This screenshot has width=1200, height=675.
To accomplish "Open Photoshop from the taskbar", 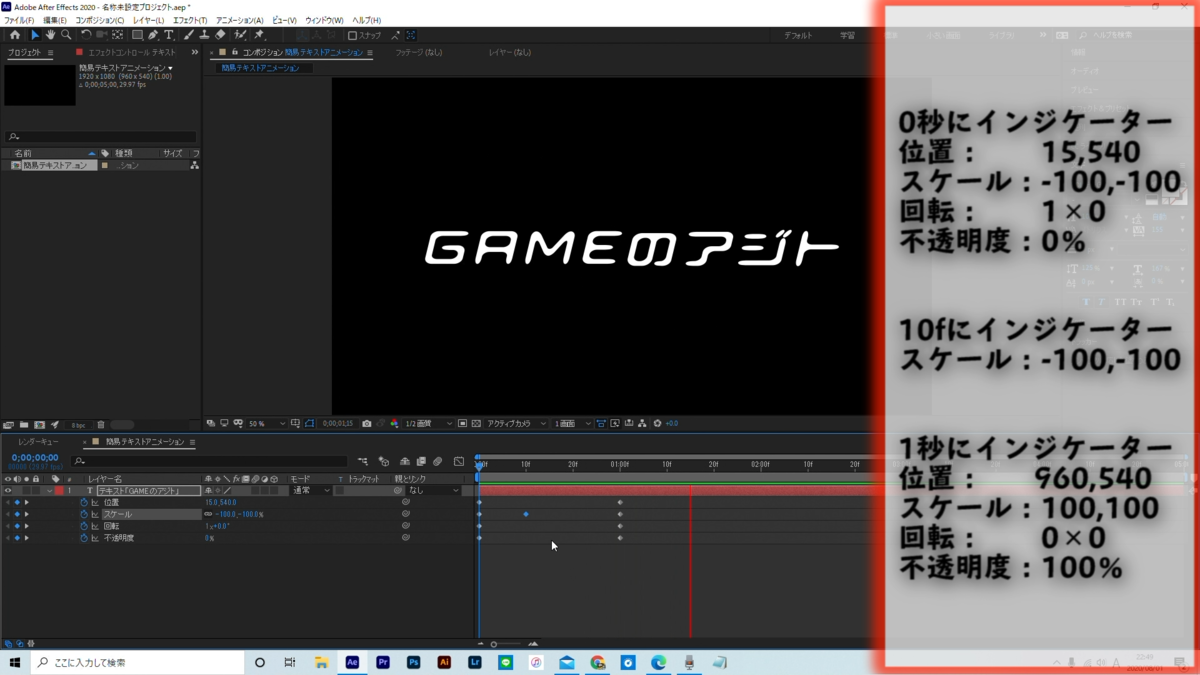I will pos(414,662).
